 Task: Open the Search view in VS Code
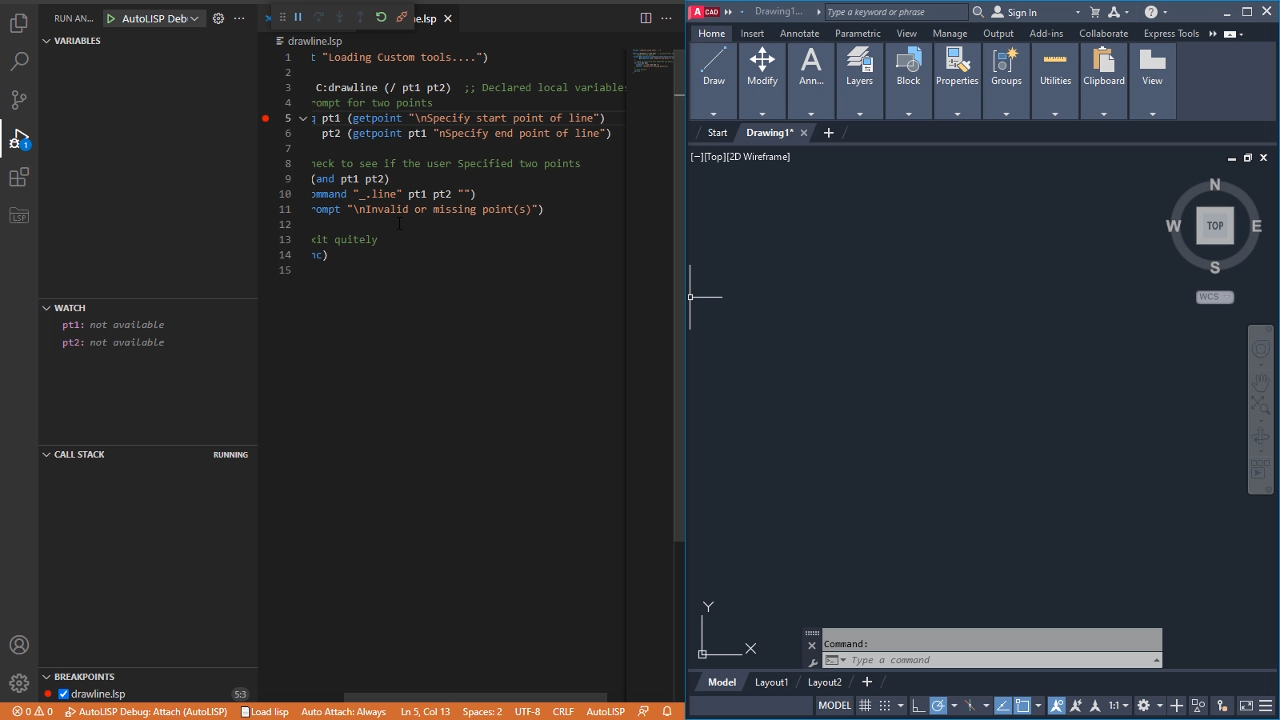tap(19, 61)
